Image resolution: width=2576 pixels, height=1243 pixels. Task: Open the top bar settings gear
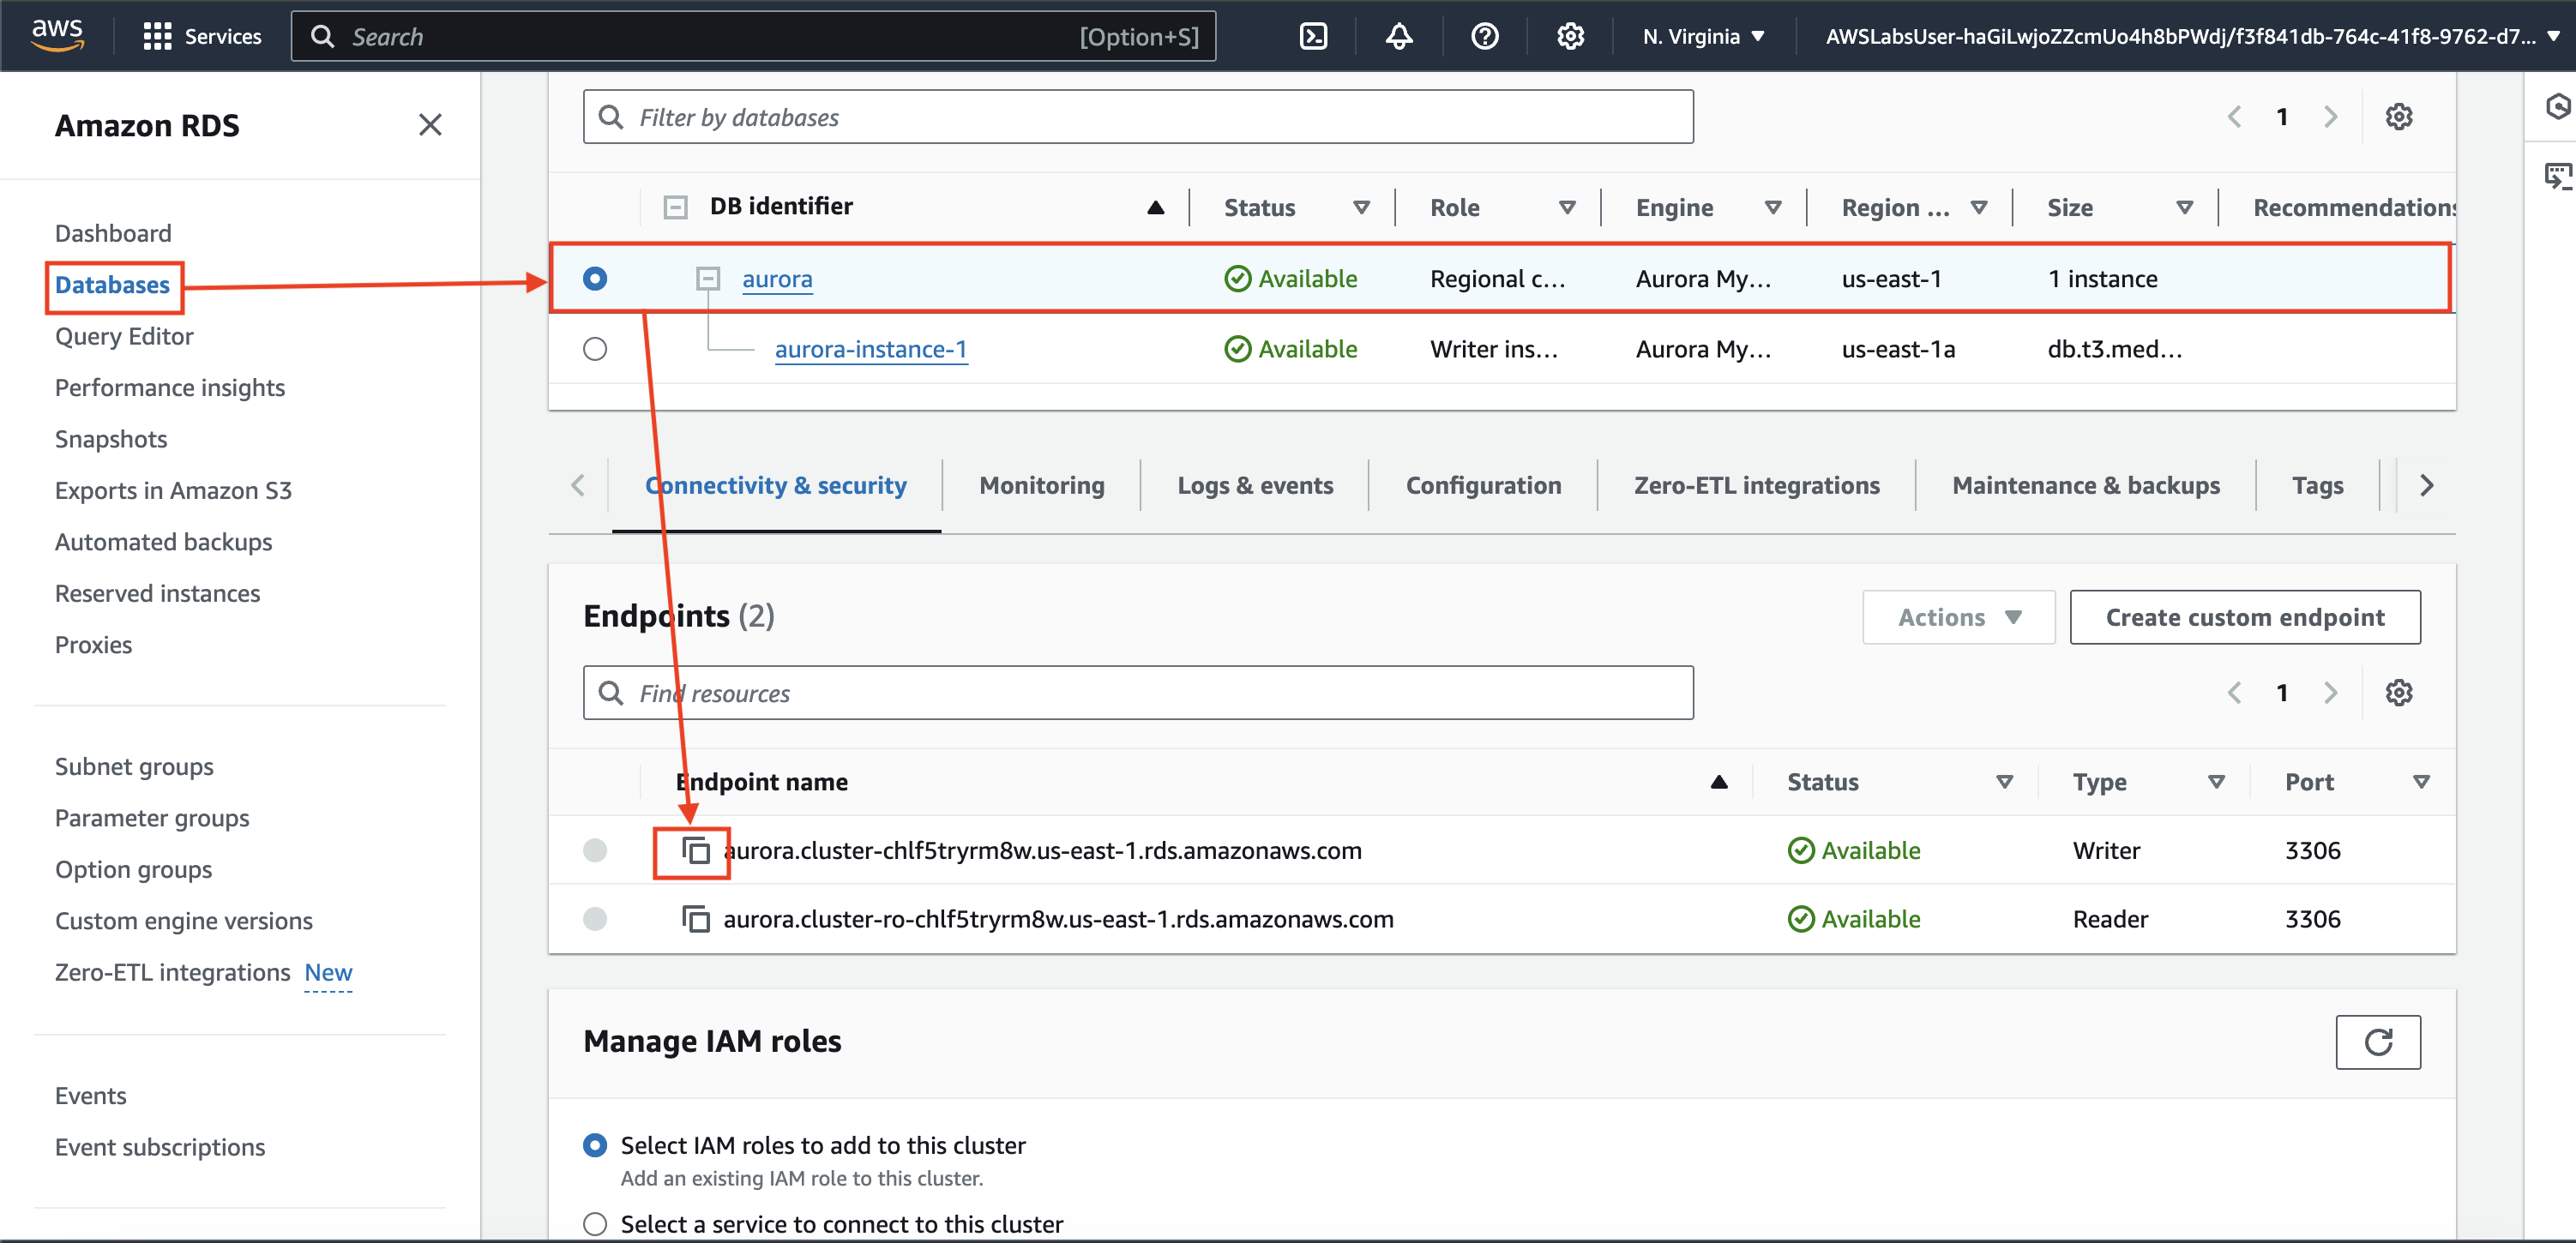1570,37
